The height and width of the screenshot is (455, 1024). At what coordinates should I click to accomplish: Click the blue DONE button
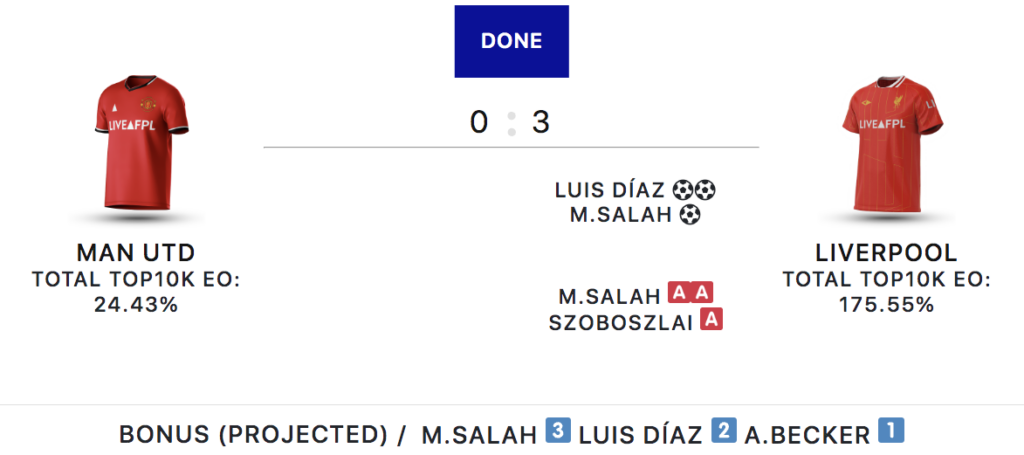[511, 41]
